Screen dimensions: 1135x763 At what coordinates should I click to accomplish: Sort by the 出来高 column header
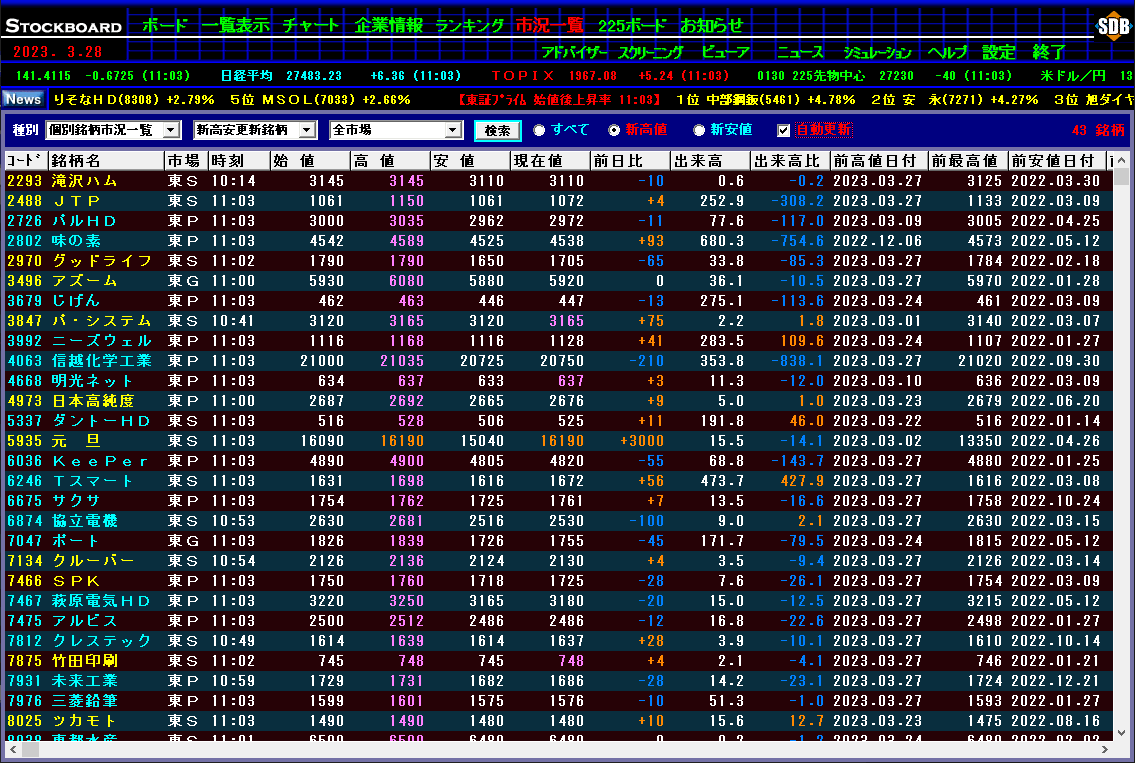[x=710, y=161]
